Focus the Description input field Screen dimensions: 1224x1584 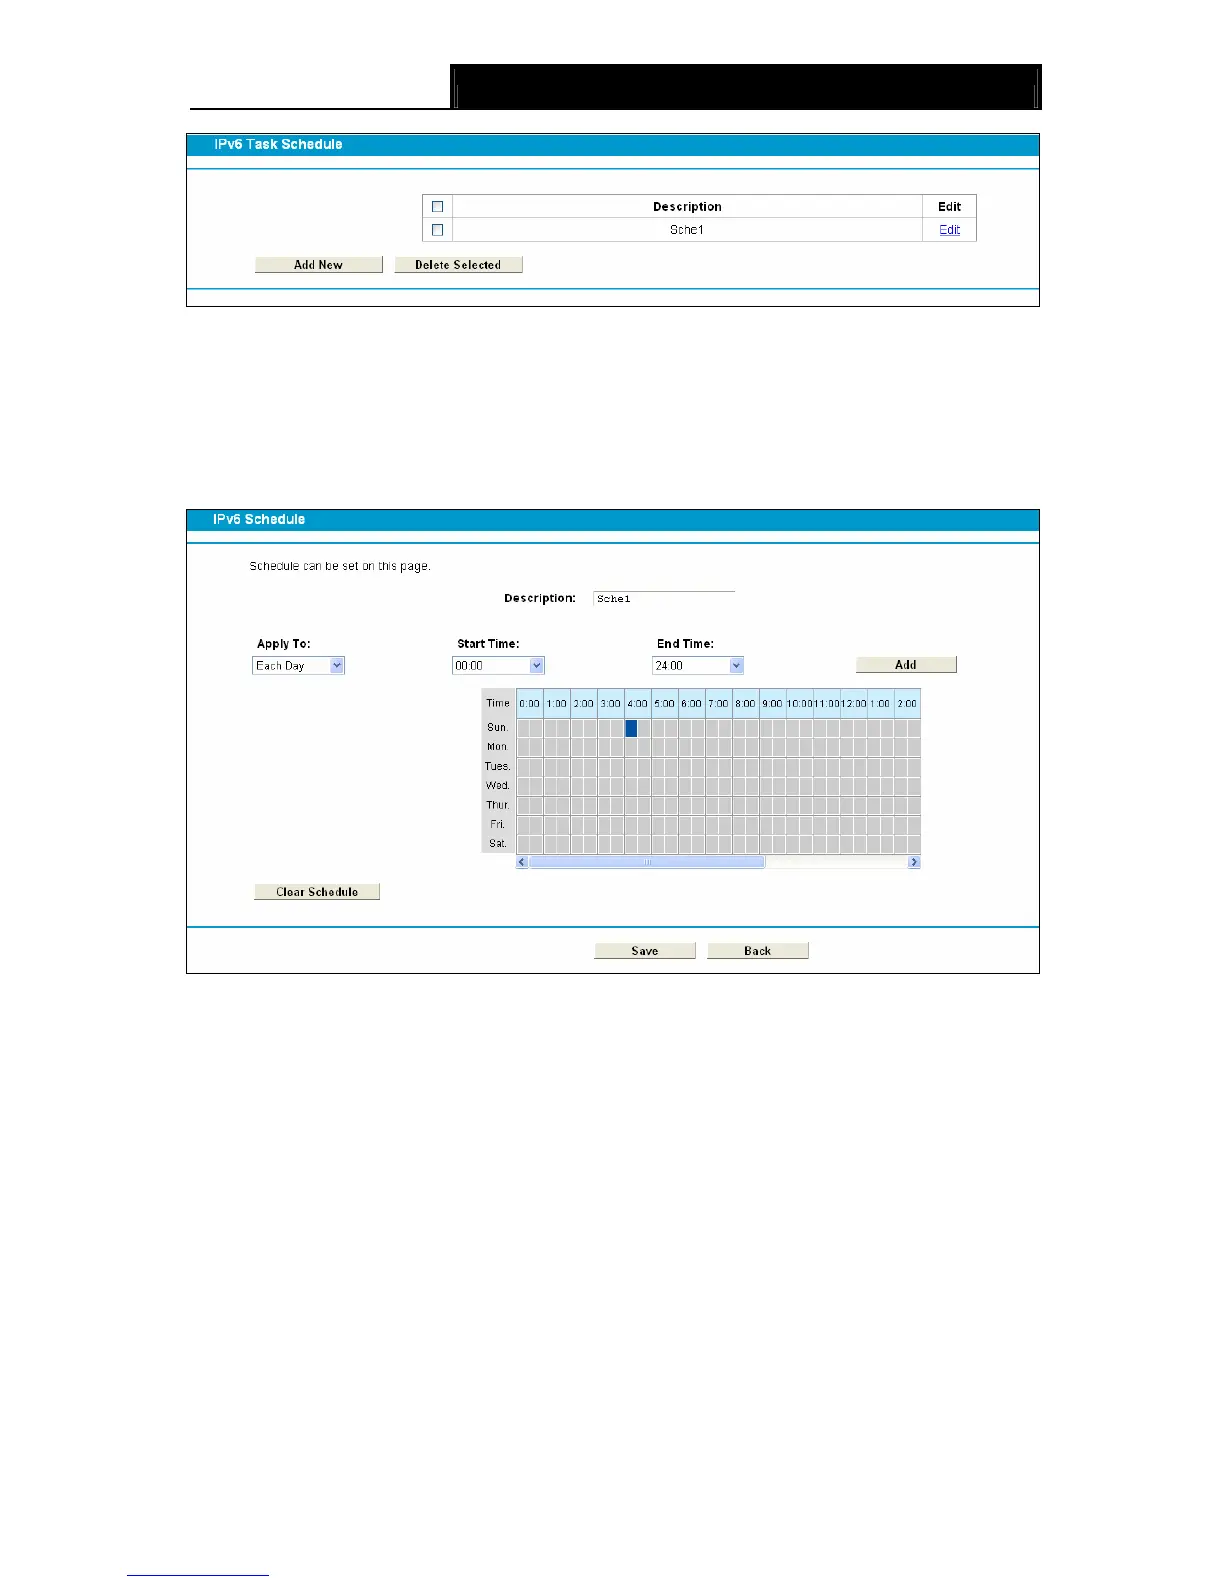pos(664,598)
